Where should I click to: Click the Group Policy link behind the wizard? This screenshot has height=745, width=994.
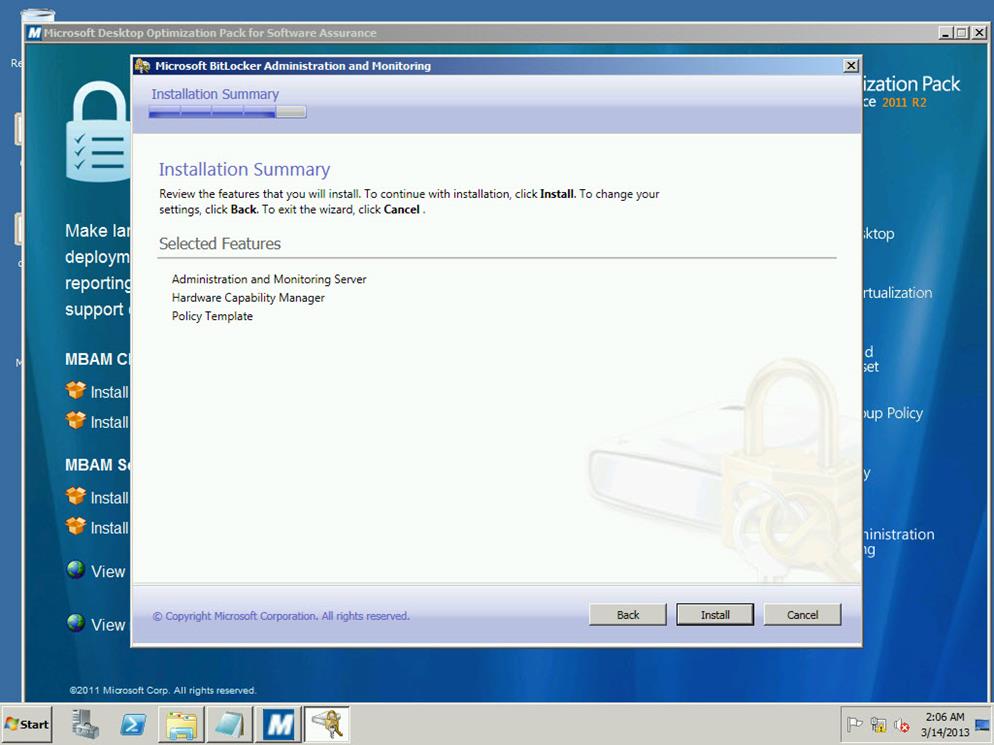click(x=893, y=413)
